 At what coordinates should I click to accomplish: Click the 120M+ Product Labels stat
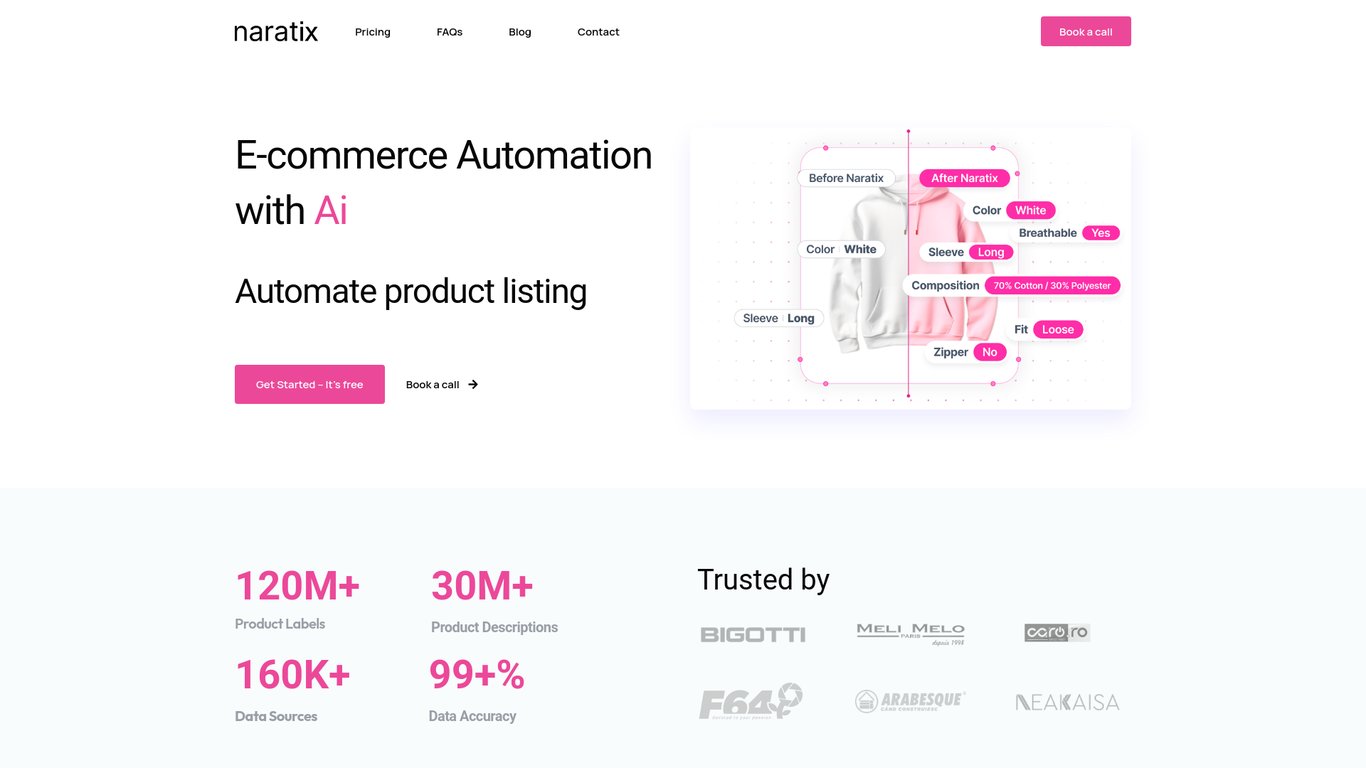click(297, 598)
